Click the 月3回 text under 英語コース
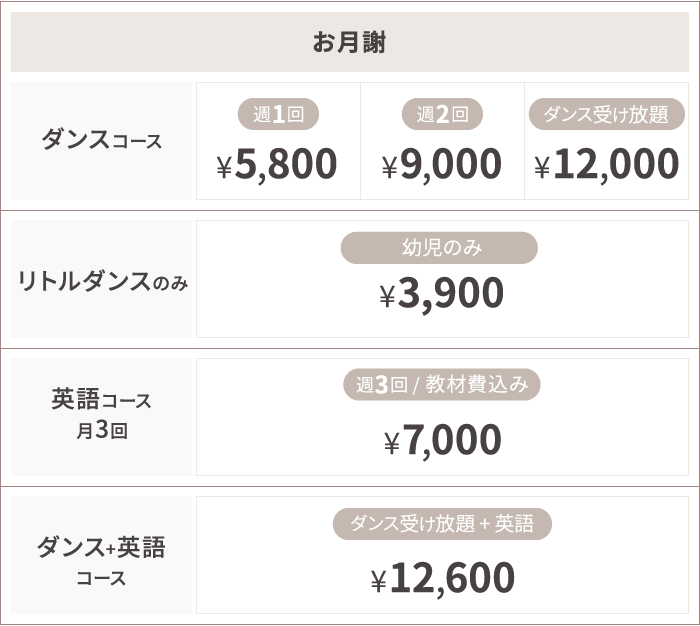The image size is (700, 626). point(102,430)
